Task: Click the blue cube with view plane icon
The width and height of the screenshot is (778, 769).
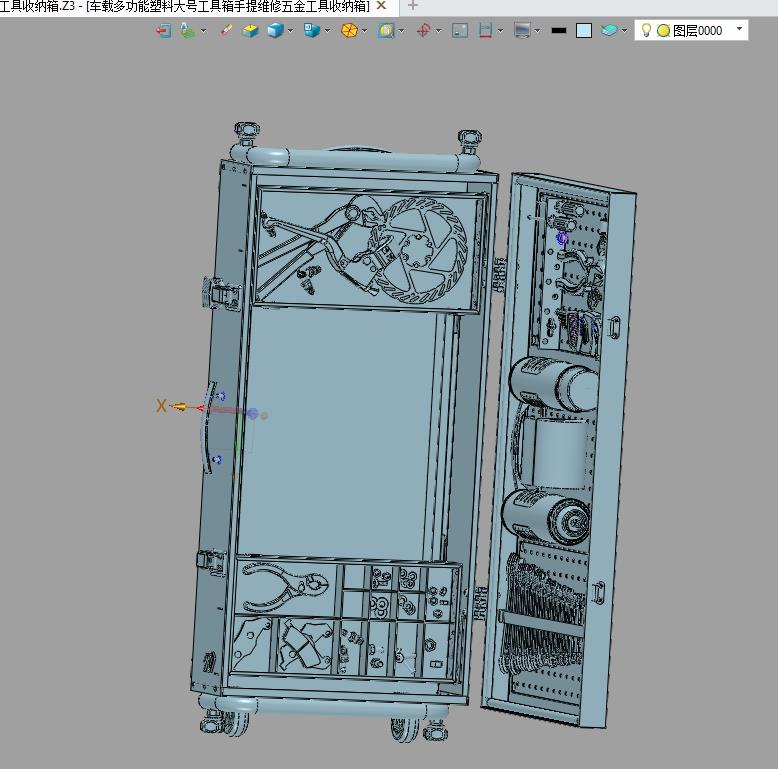Action: click(x=312, y=31)
